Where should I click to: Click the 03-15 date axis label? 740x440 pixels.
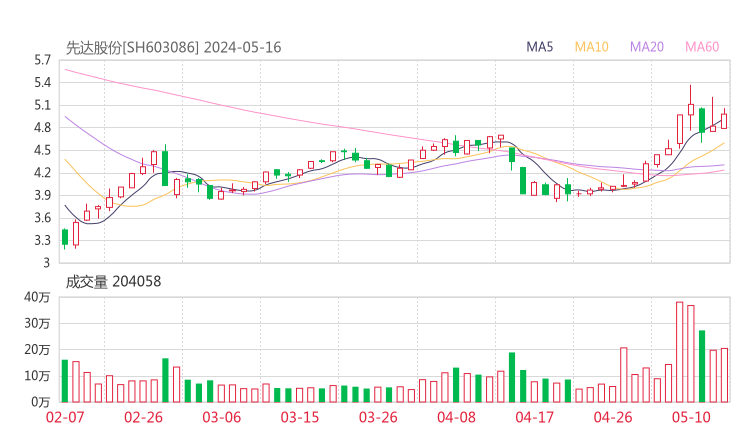pyautogui.click(x=300, y=417)
